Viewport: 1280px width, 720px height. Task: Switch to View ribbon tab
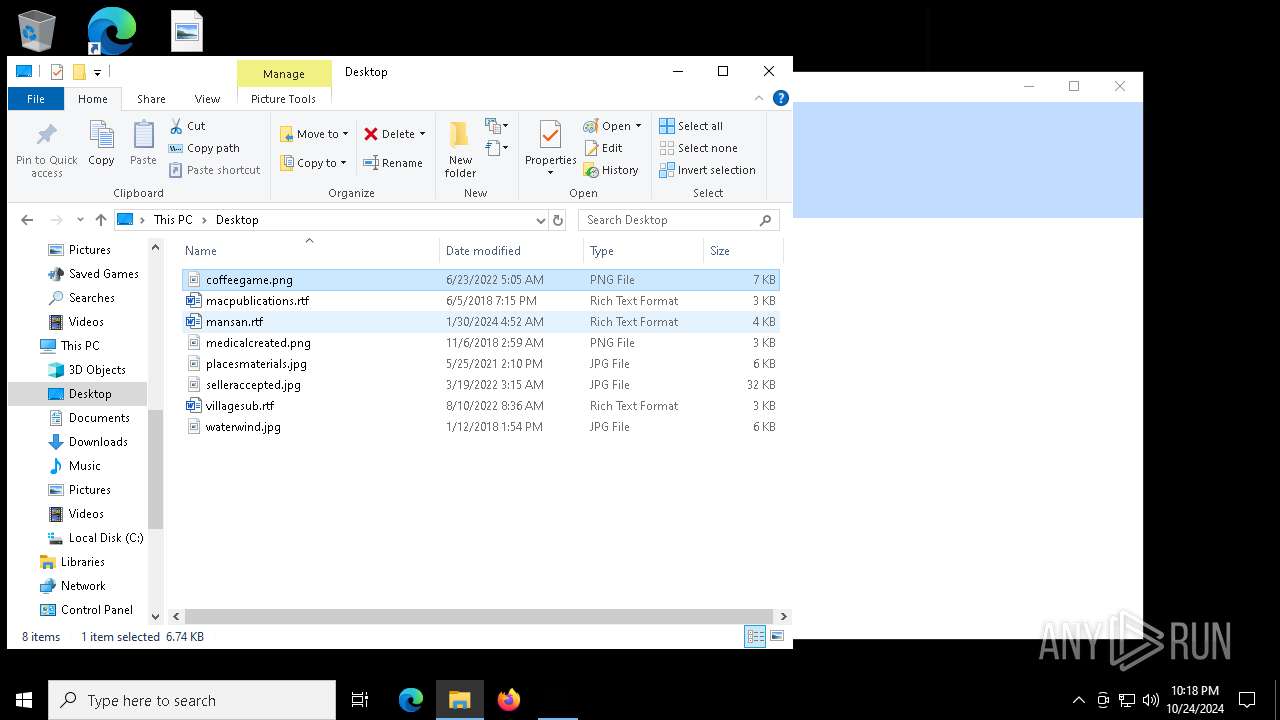[207, 99]
